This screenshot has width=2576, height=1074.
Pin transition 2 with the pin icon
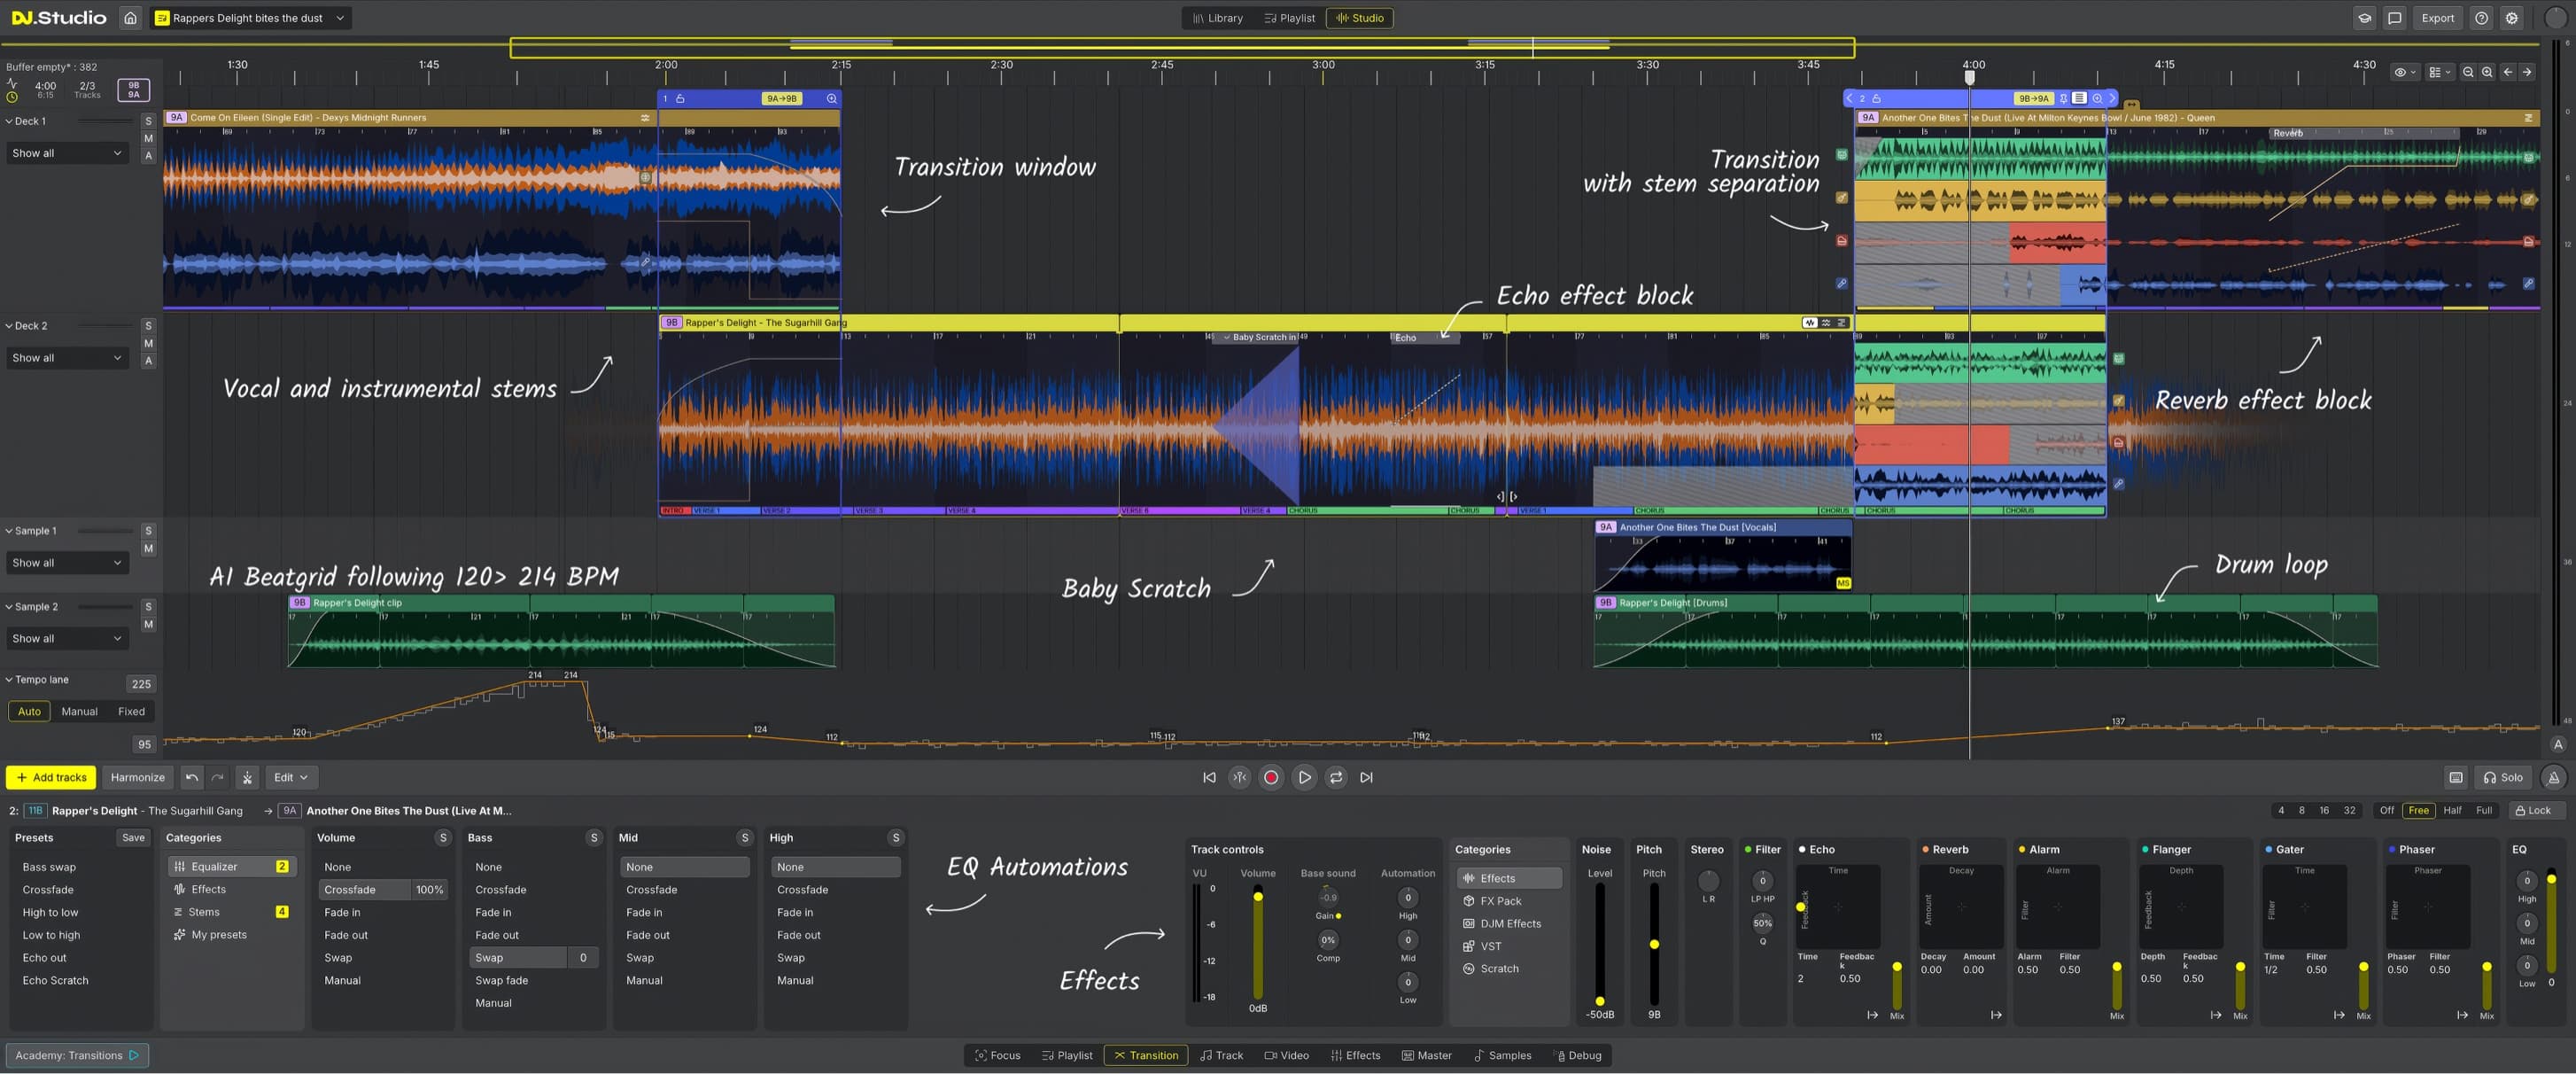coord(2063,99)
